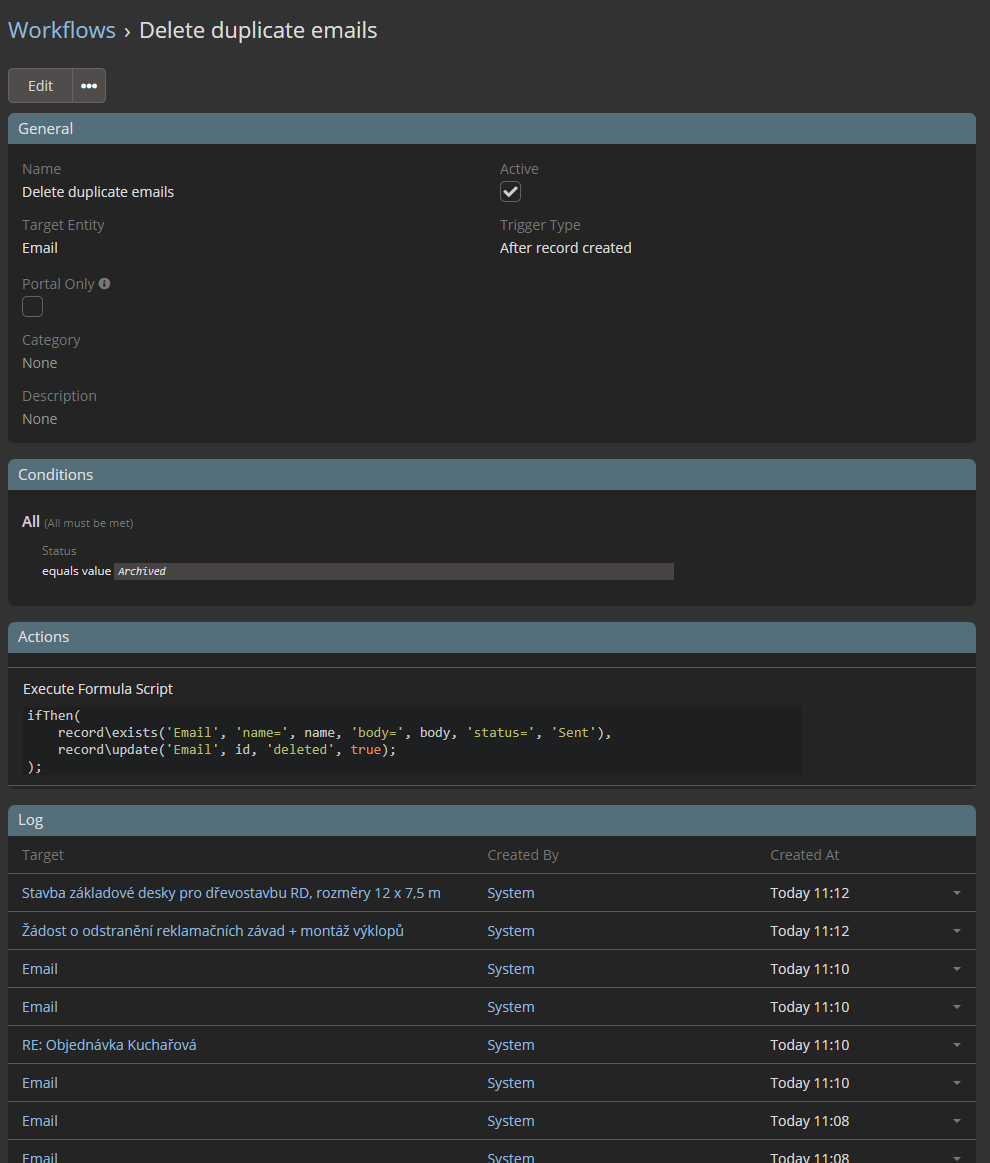
Task: Open row menu for Stavba základové desky log
Action: [956, 893]
